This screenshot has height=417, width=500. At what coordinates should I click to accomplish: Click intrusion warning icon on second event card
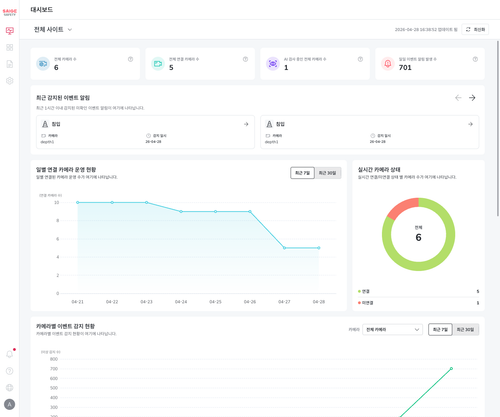269,124
